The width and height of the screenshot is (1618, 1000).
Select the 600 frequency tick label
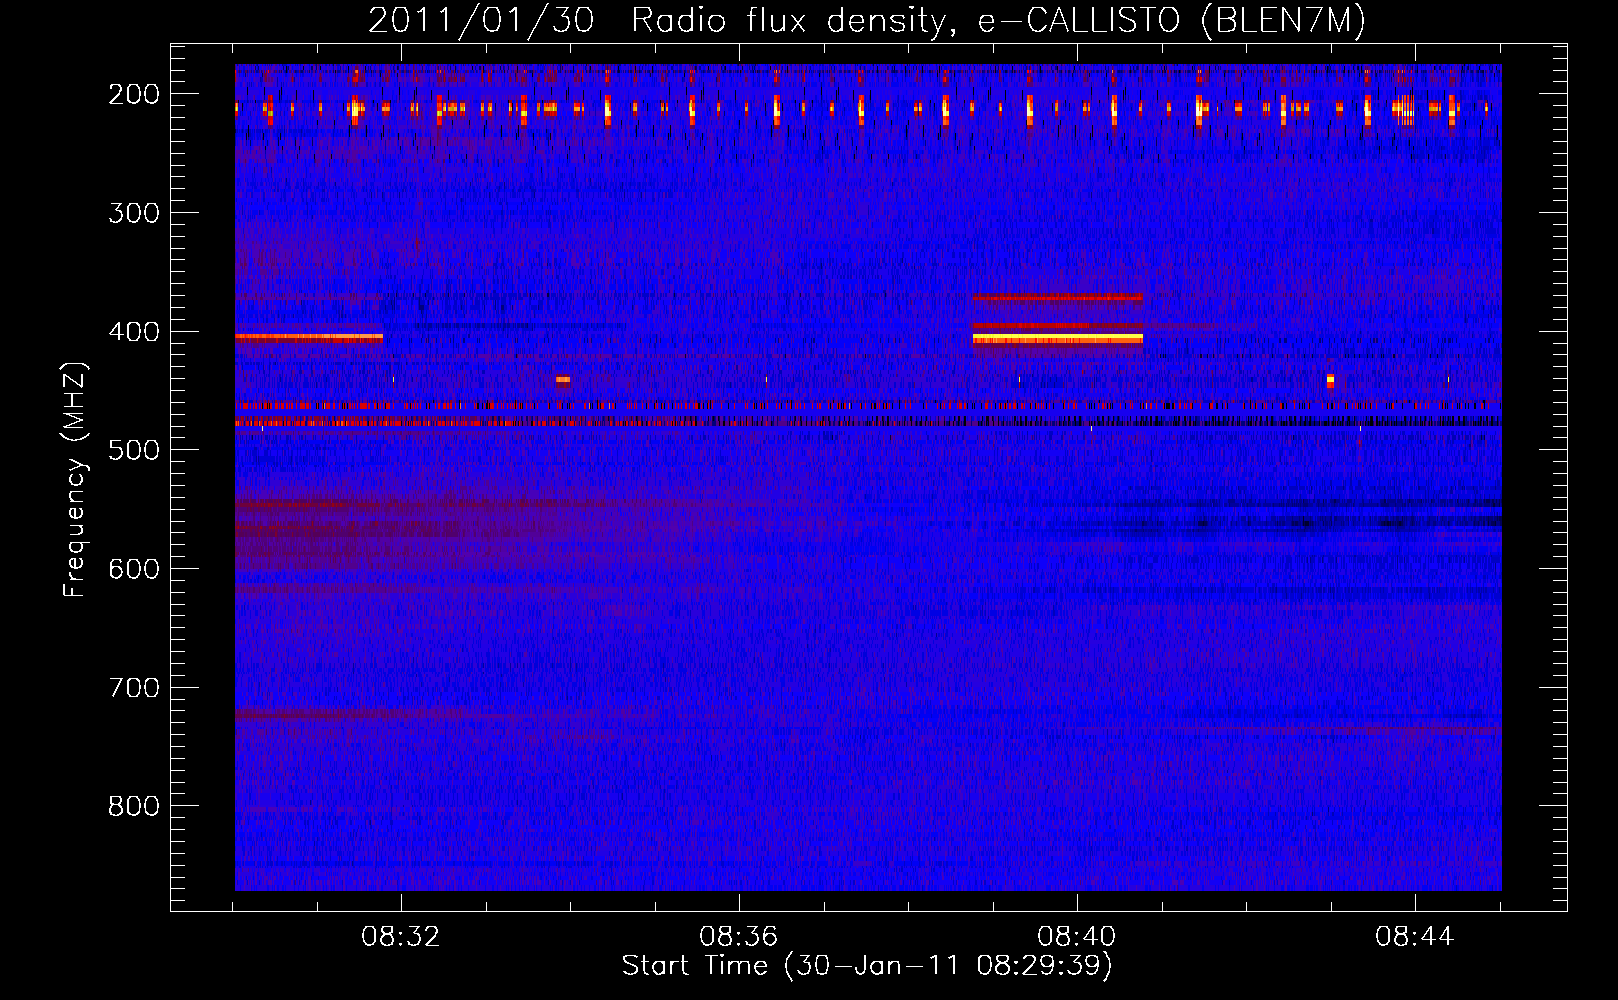pyautogui.click(x=134, y=569)
